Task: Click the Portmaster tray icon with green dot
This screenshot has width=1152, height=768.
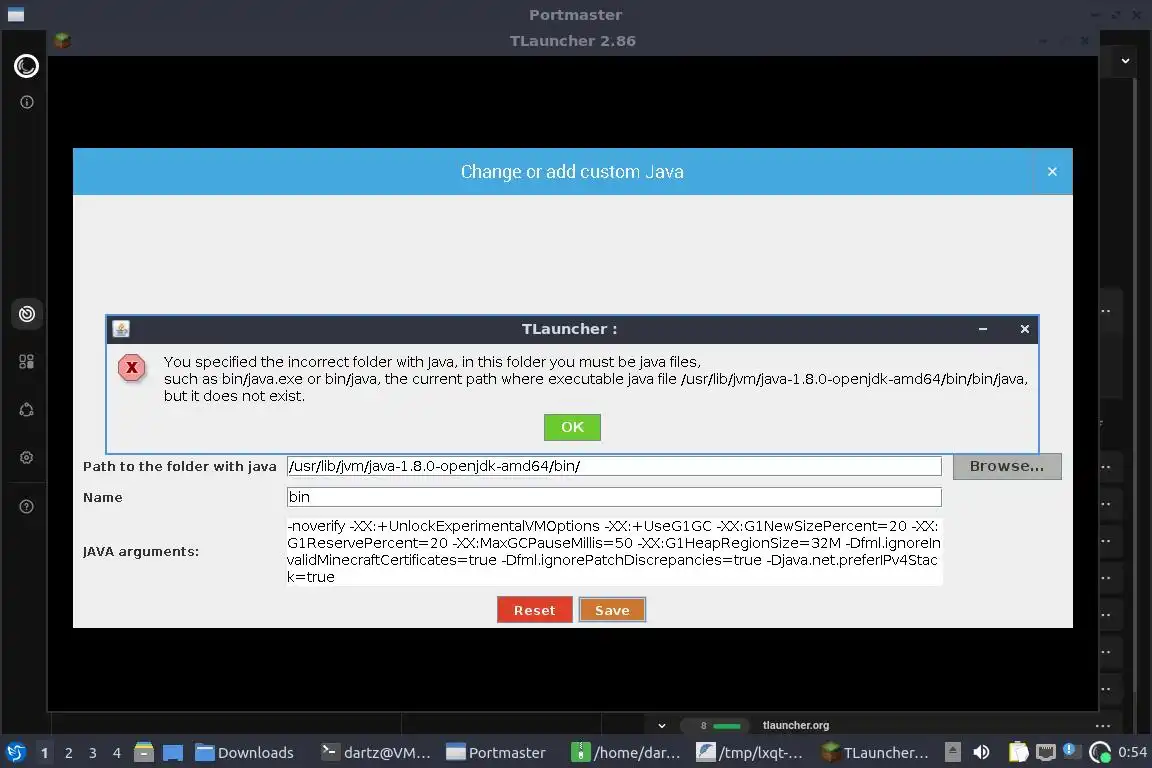Action: pyautogui.click(x=1100, y=752)
